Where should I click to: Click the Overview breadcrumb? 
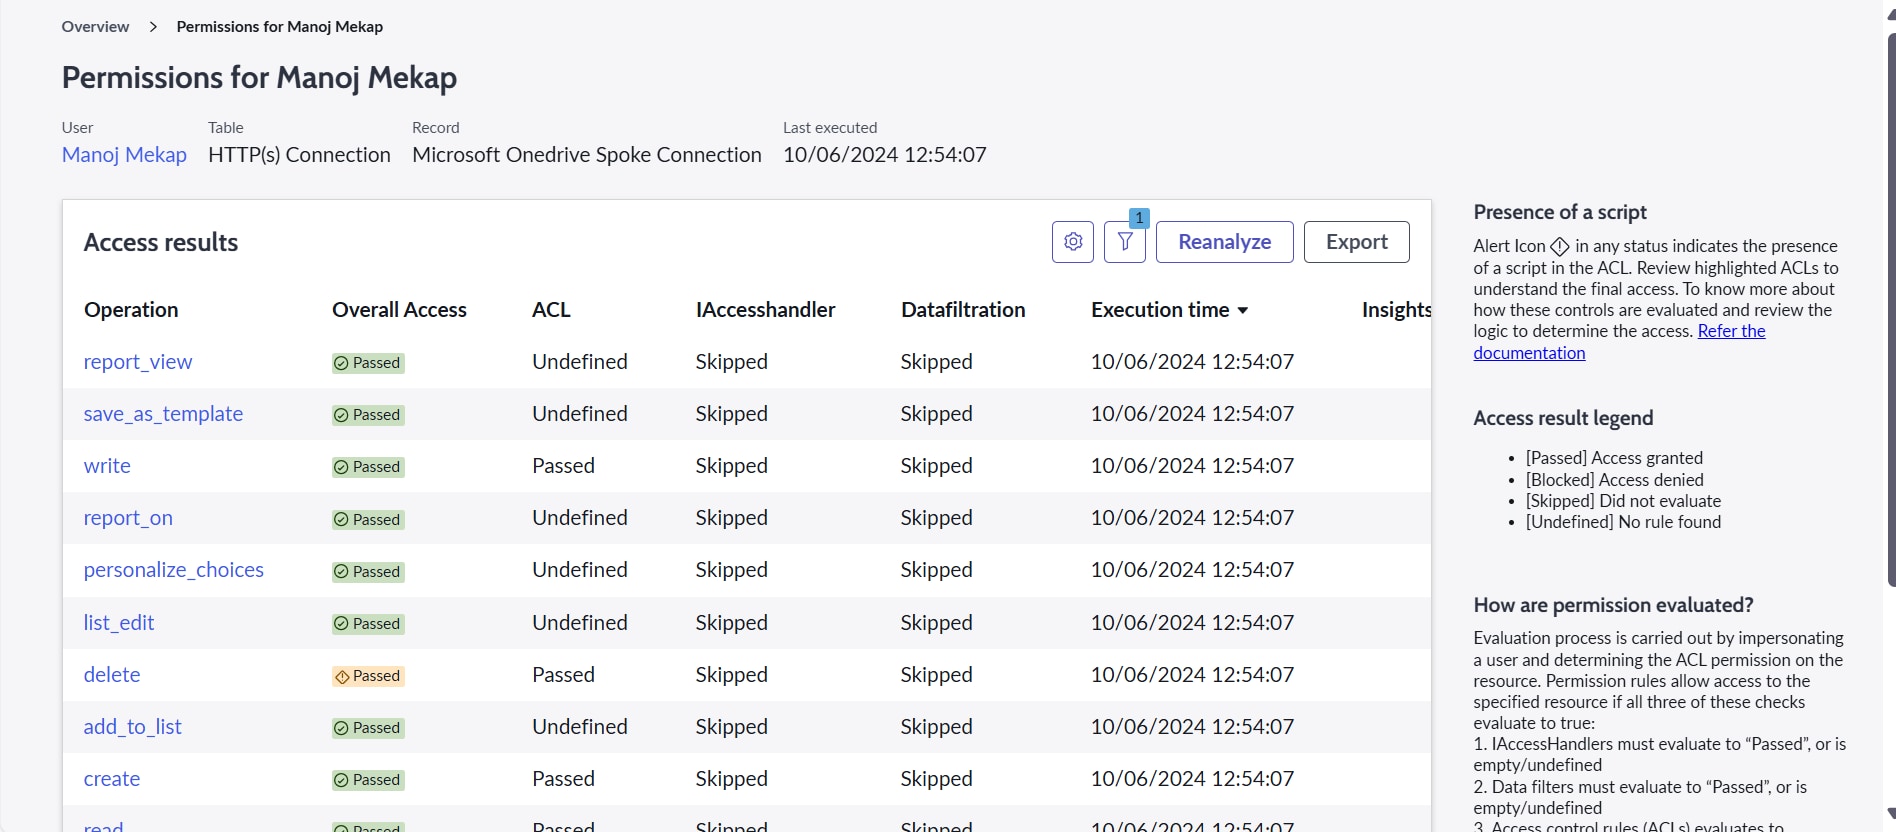click(95, 27)
